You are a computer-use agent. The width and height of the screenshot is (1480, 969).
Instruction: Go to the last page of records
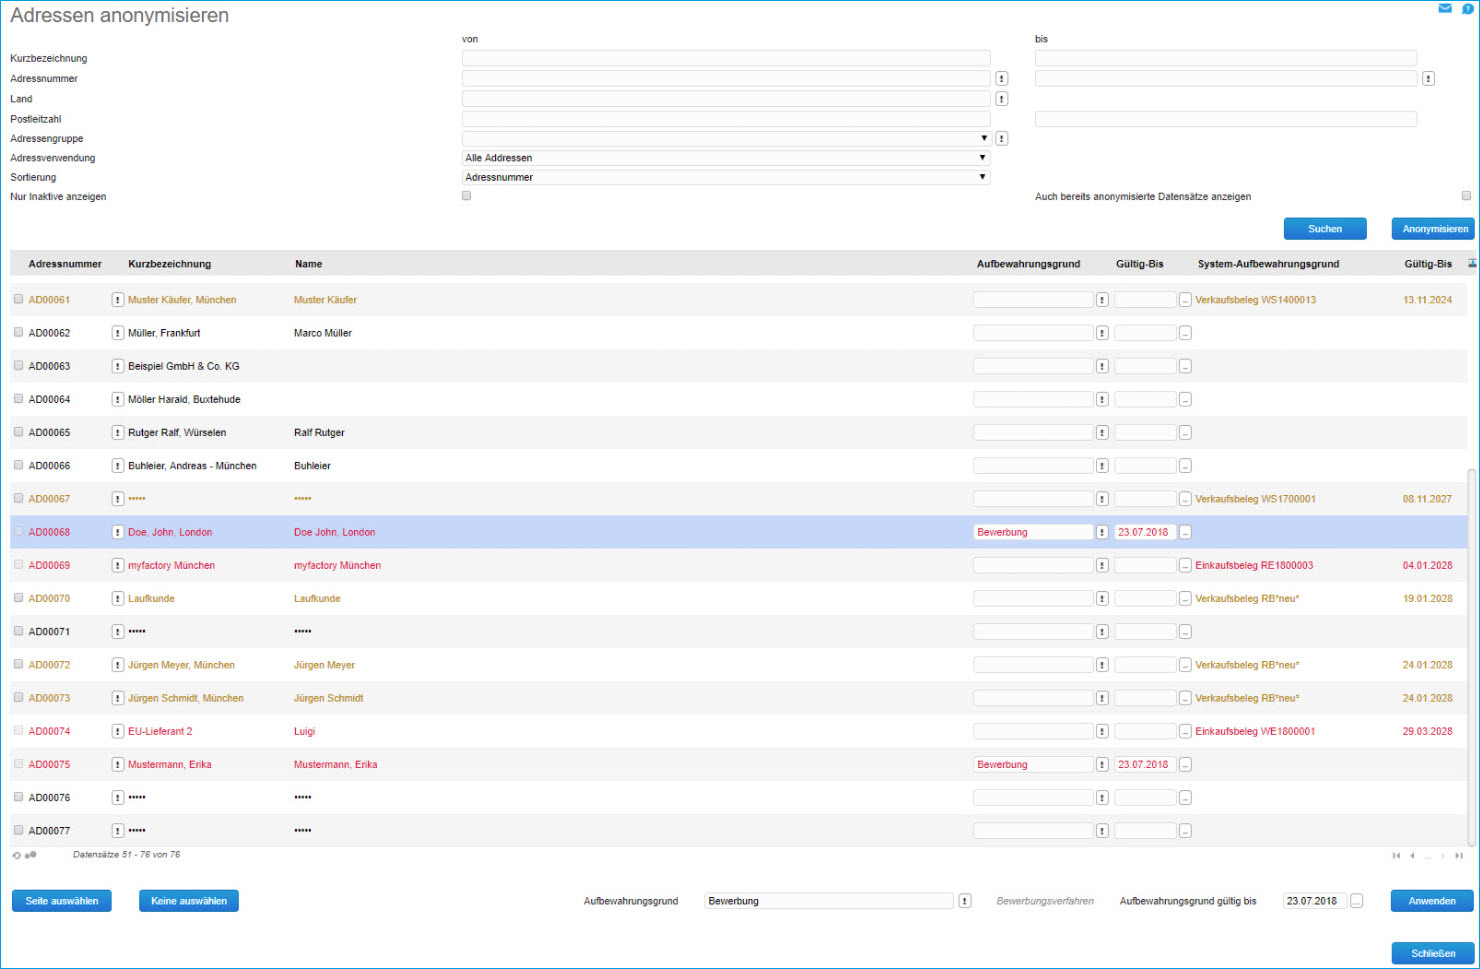click(x=1459, y=856)
